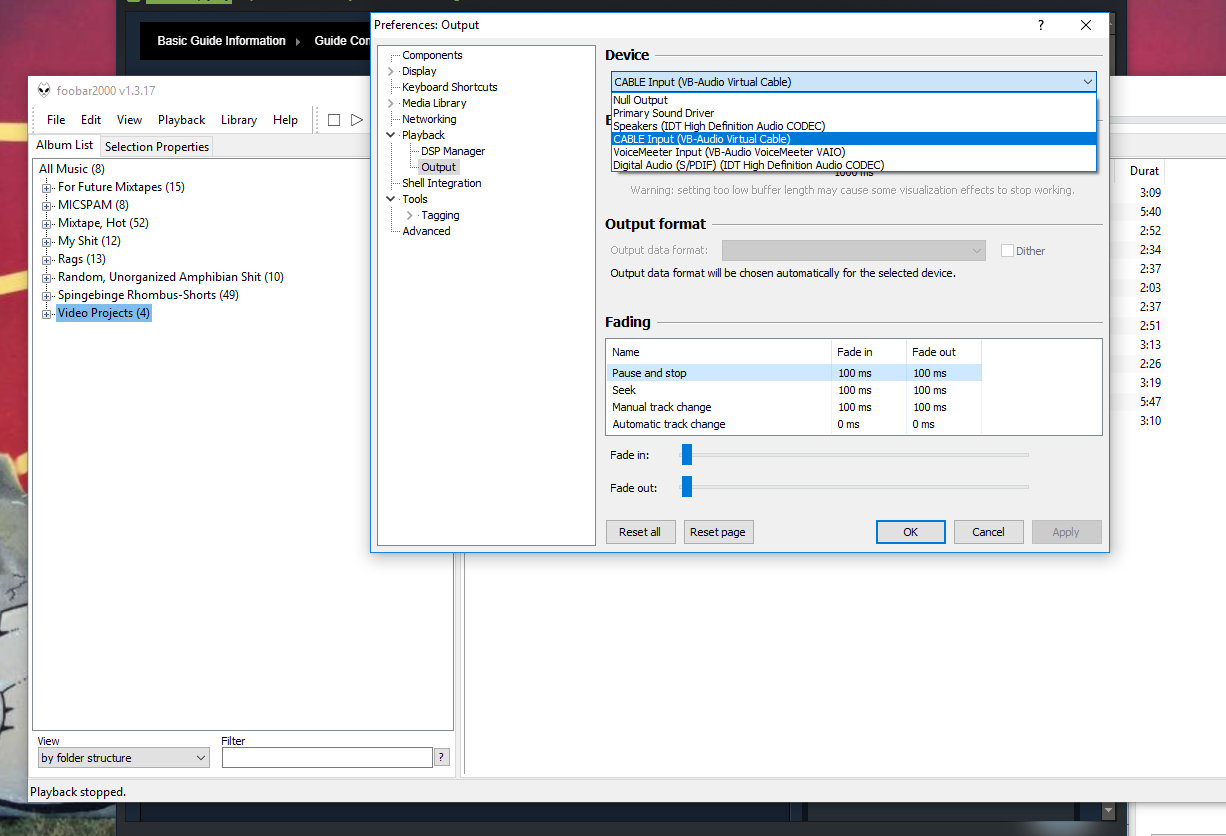This screenshot has height=836, width=1226.
Task: Collapse the Tools preferences node
Action: (x=391, y=199)
